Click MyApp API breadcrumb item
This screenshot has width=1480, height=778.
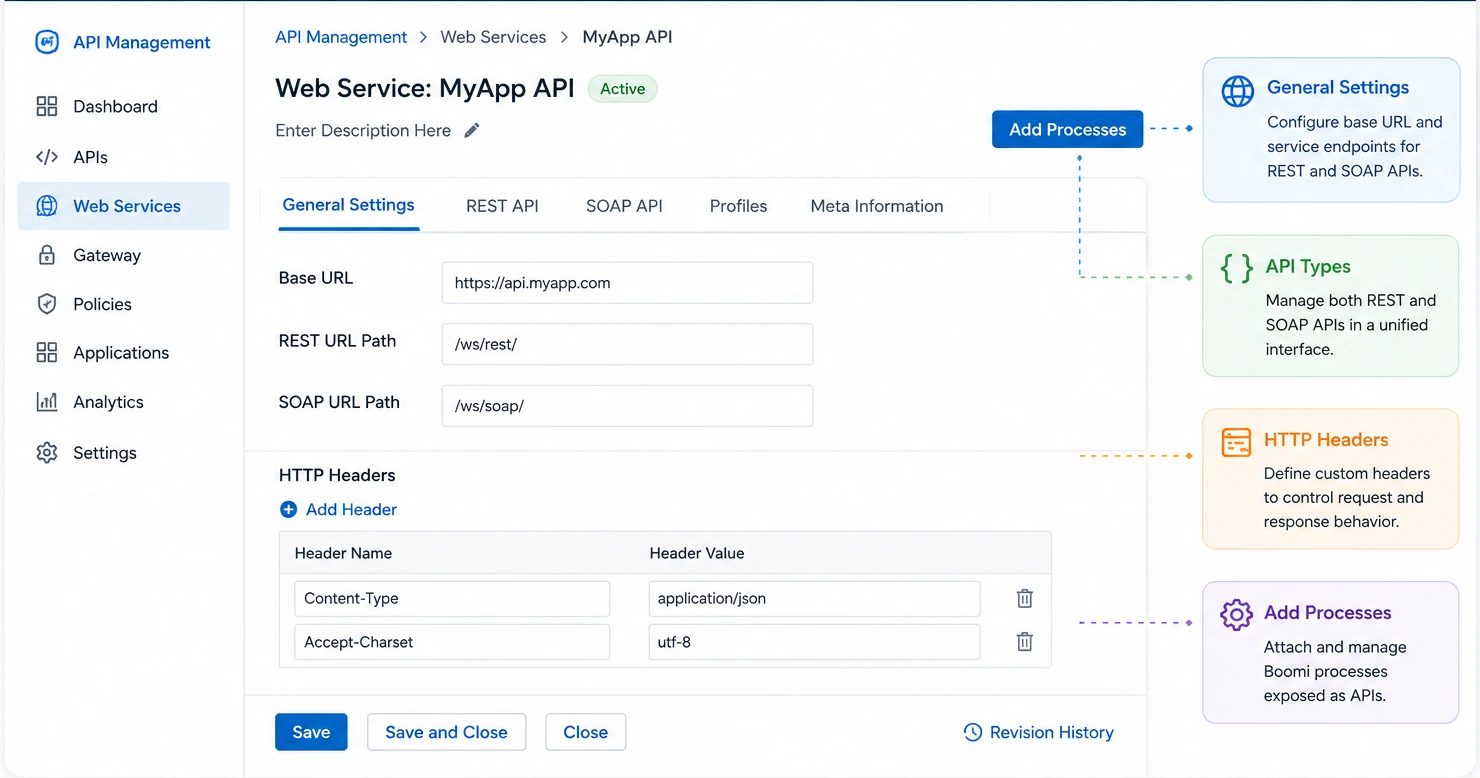tap(627, 37)
